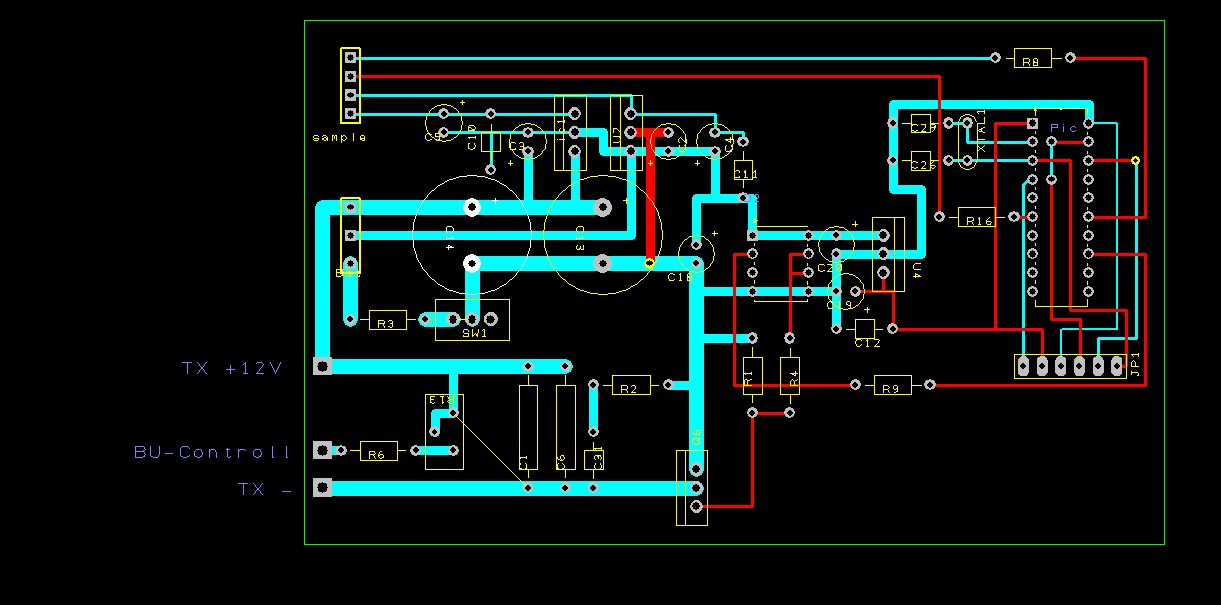The image size is (1221, 605).
Task: Select vertical resistor R1
Action: [752, 375]
